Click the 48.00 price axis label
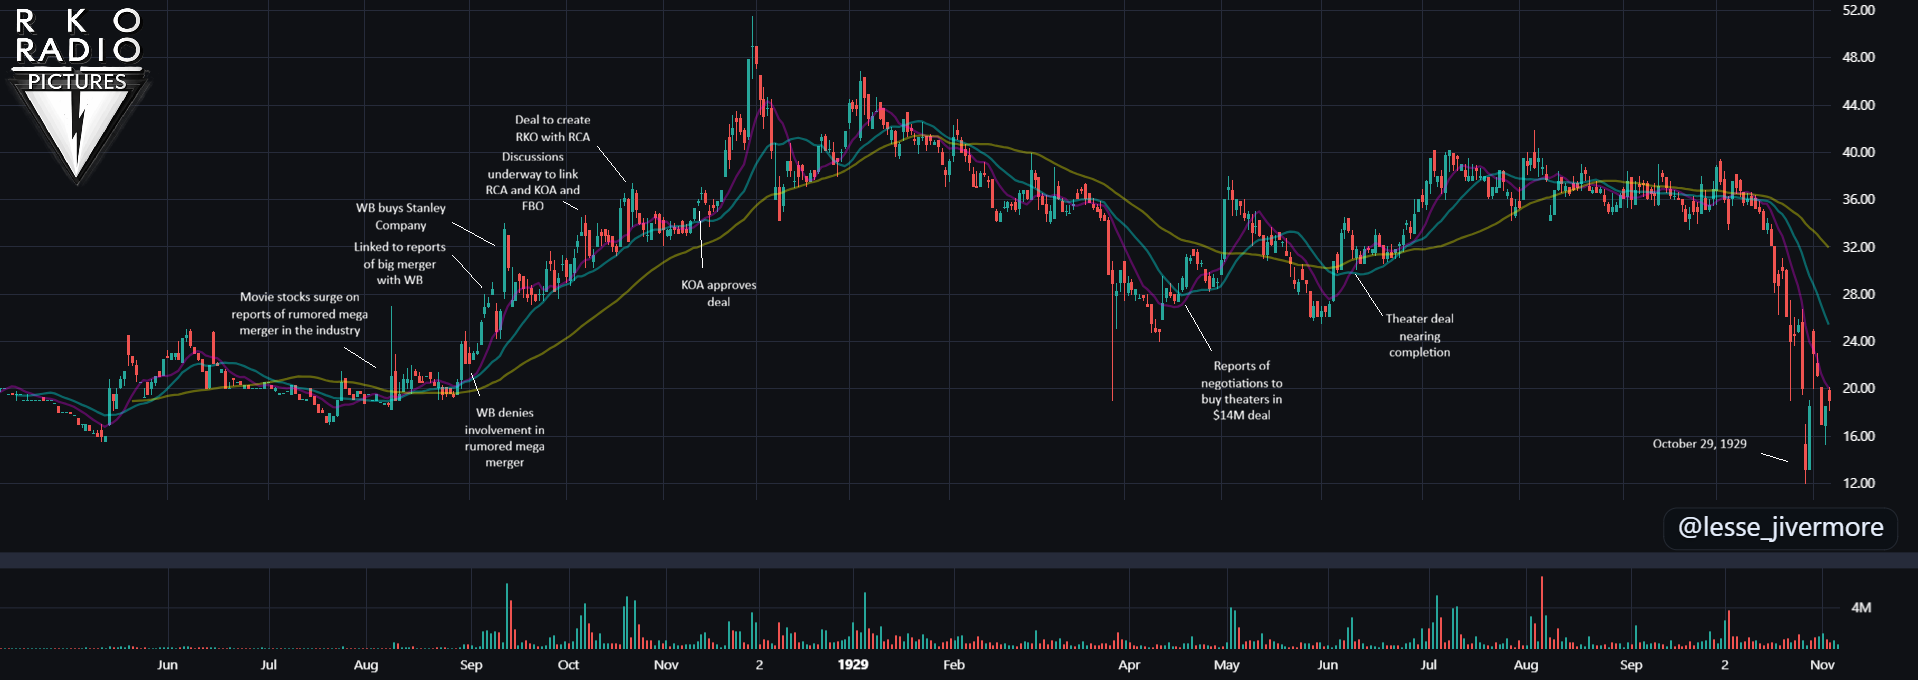The height and width of the screenshot is (680, 1918). click(1859, 57)
